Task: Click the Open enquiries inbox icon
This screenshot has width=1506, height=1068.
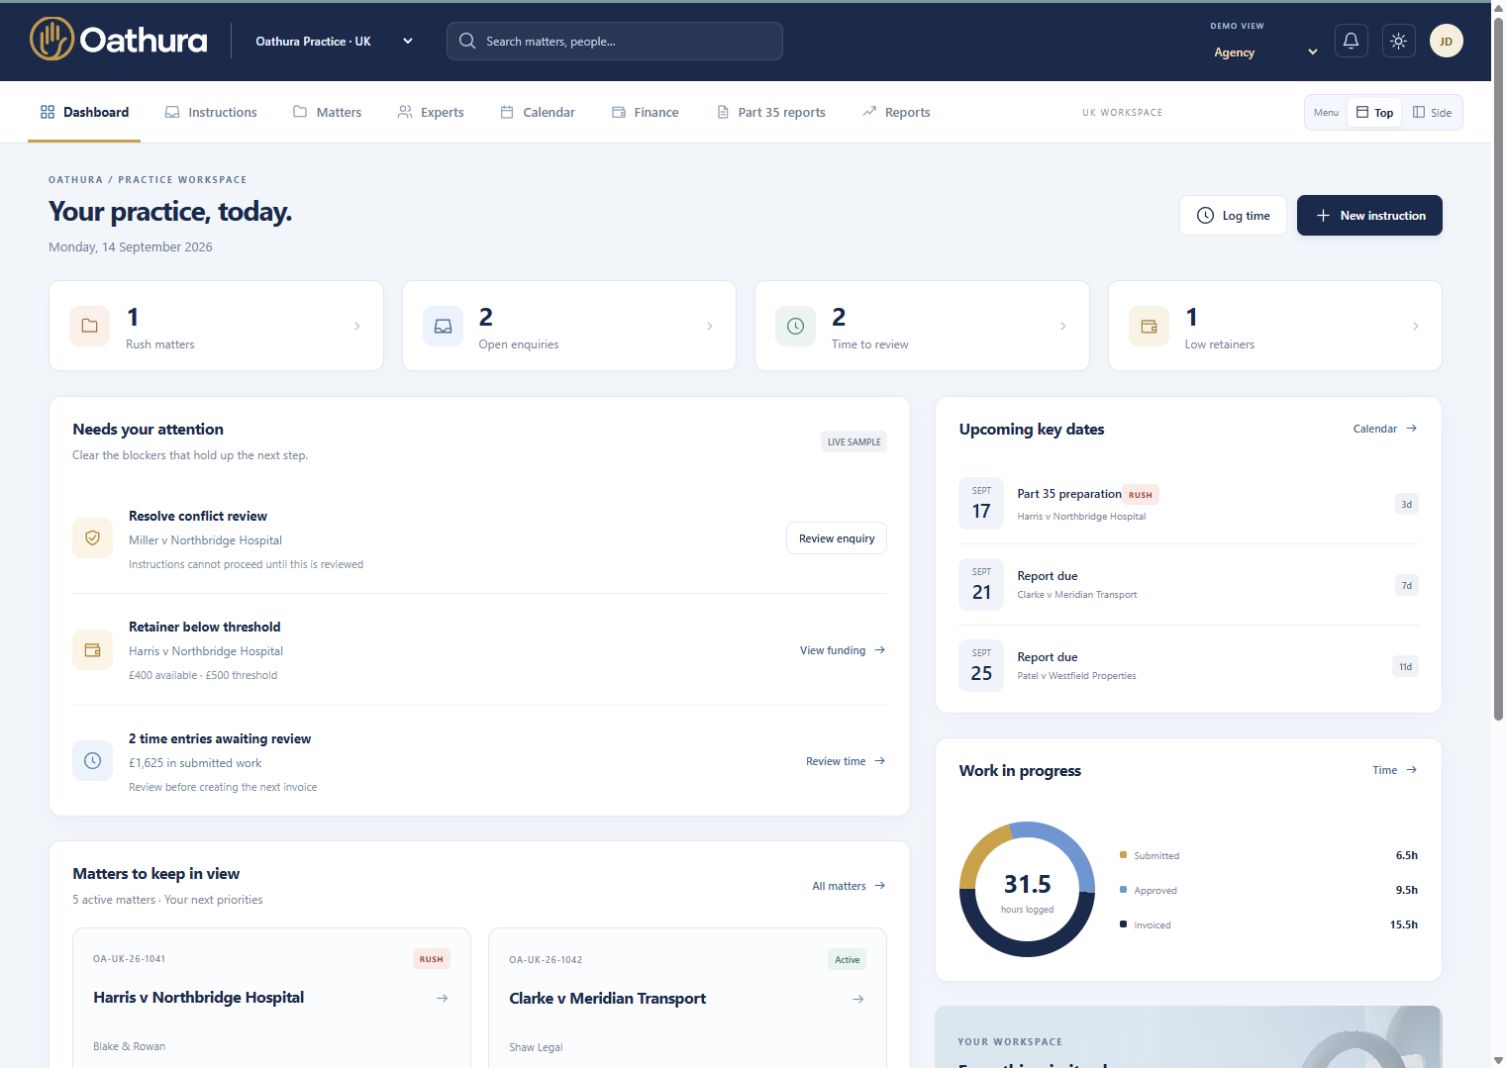Action: click(443, 326)
